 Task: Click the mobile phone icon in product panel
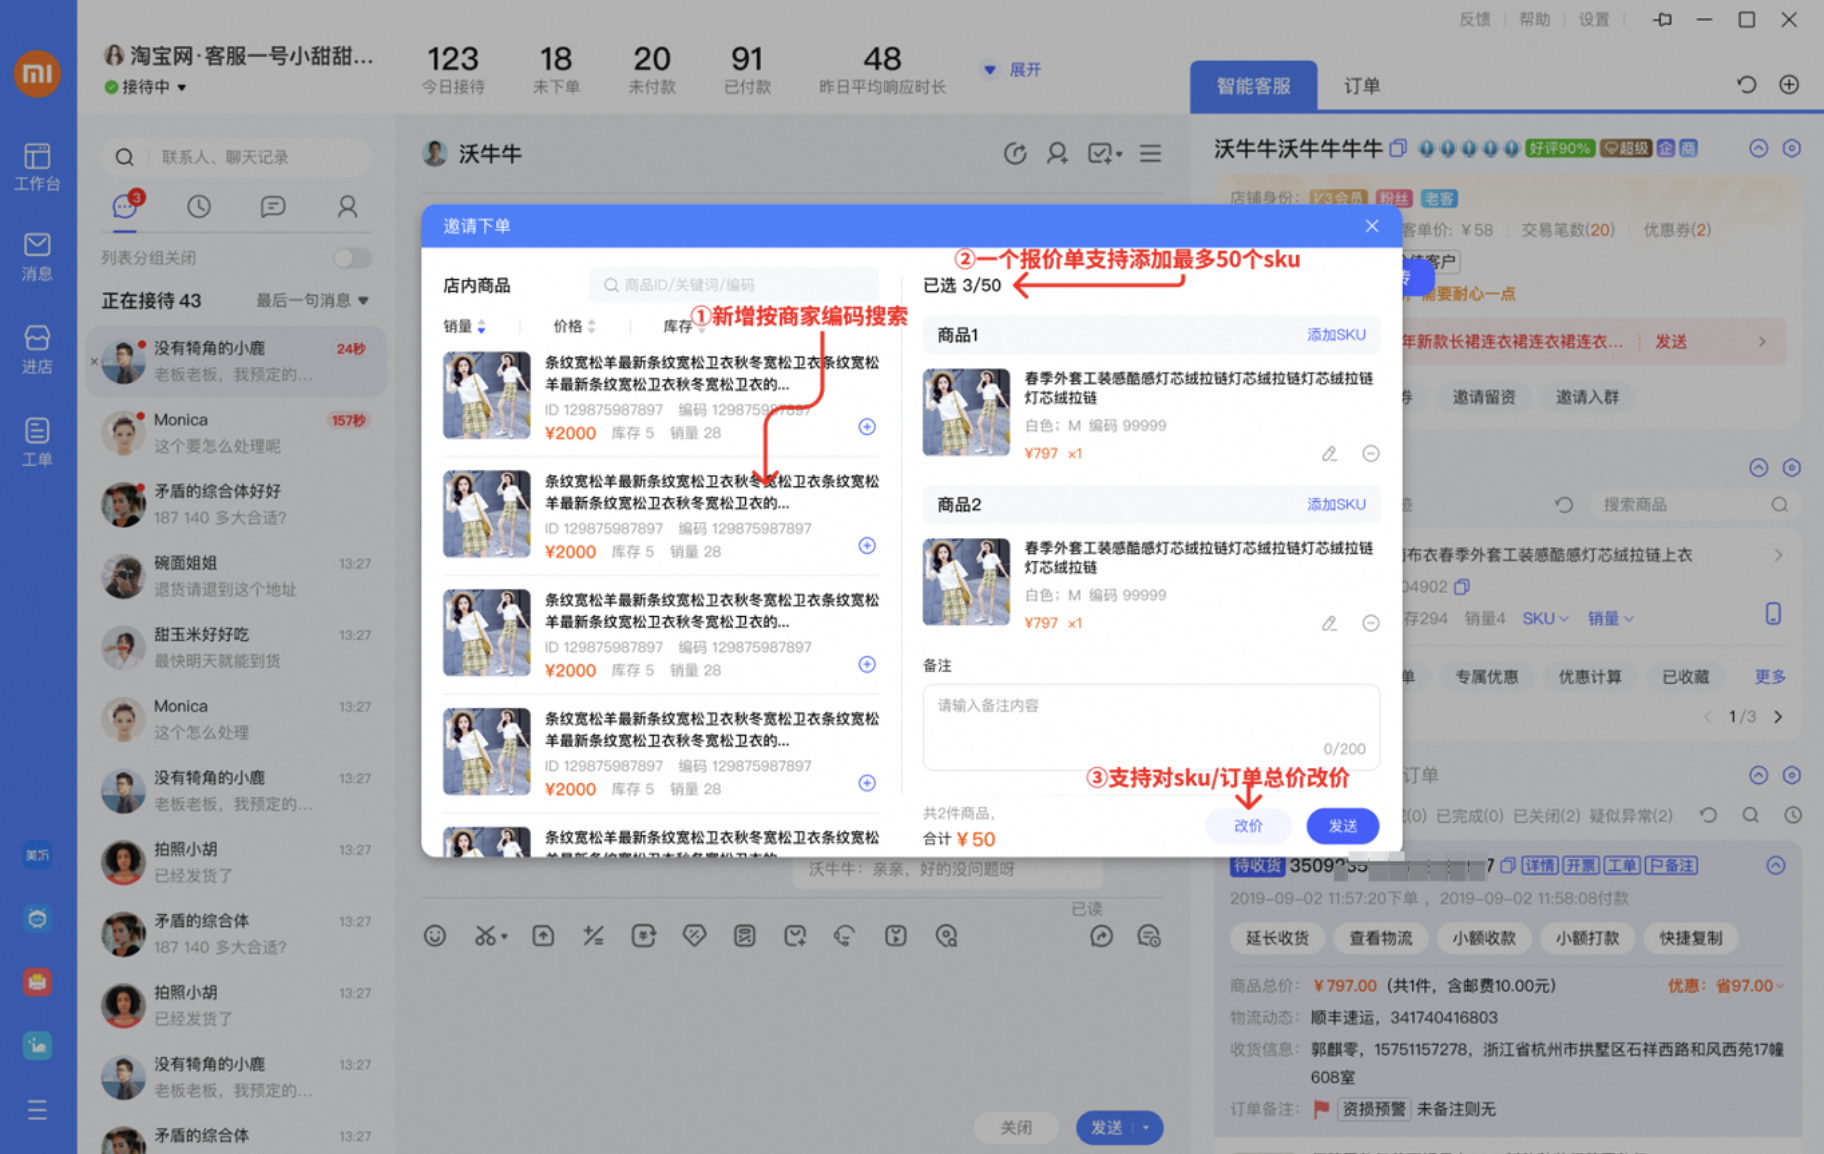coord(1773,614)
